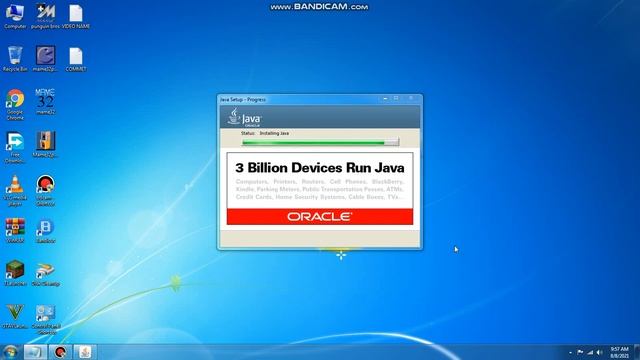Viewport: 640px width, 360px height.
Task: Open the taskbar clock showing 9:57 AM
Action: (619, 352)
